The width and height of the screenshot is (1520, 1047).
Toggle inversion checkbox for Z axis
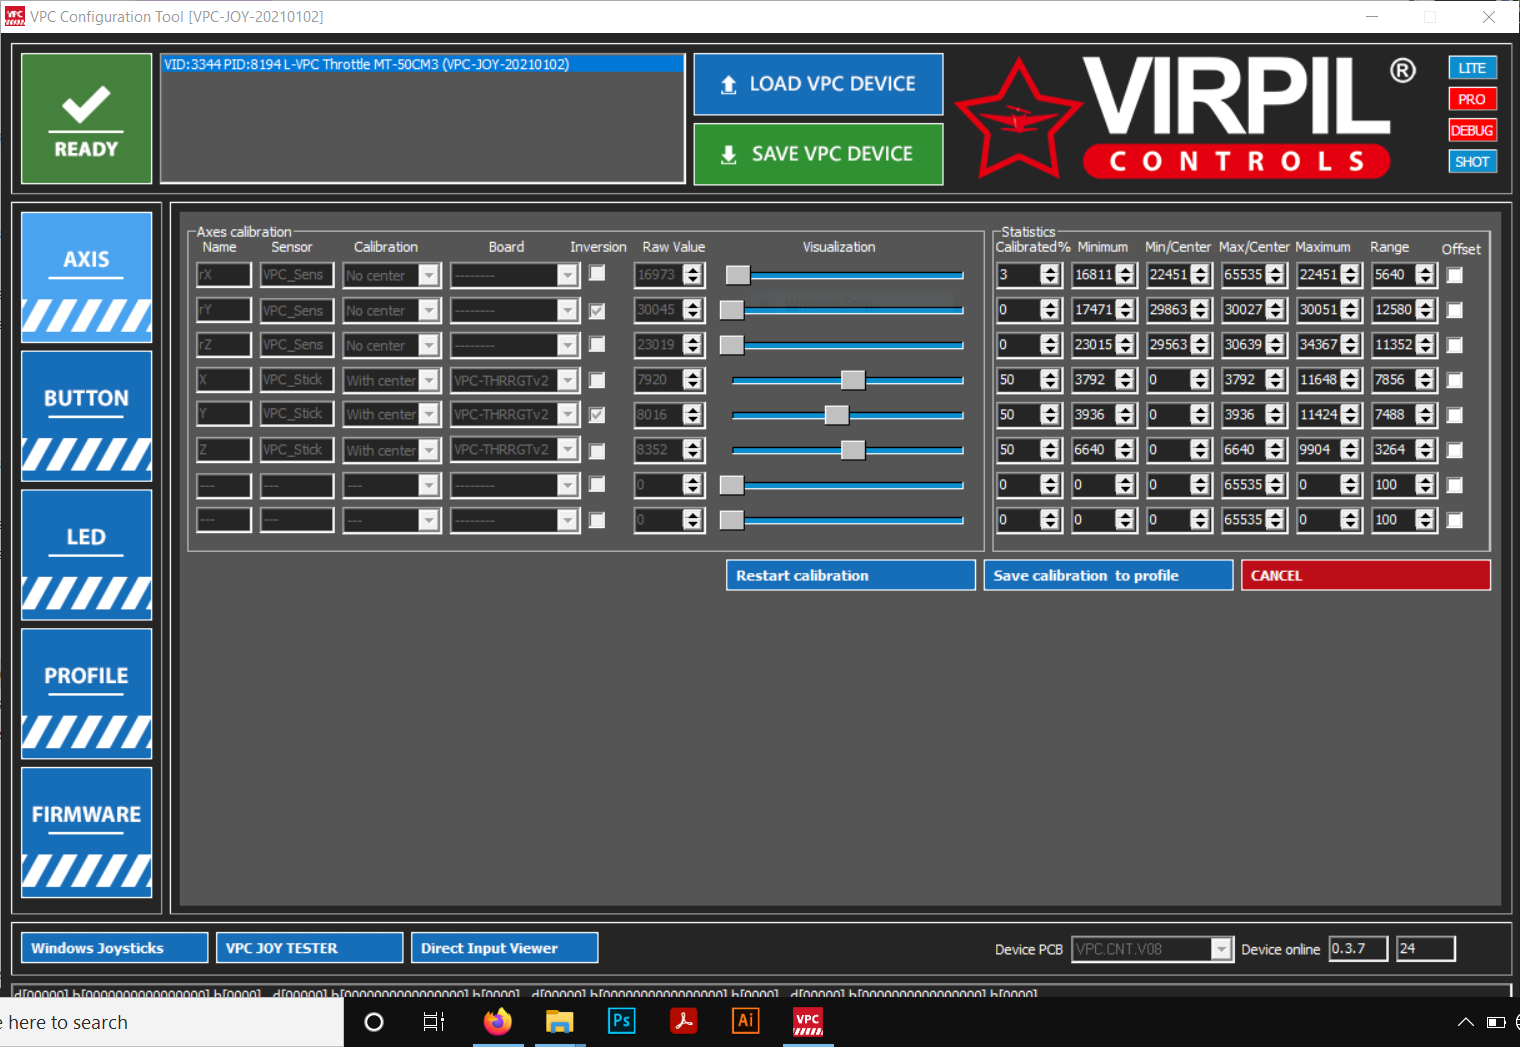[597, 451]
